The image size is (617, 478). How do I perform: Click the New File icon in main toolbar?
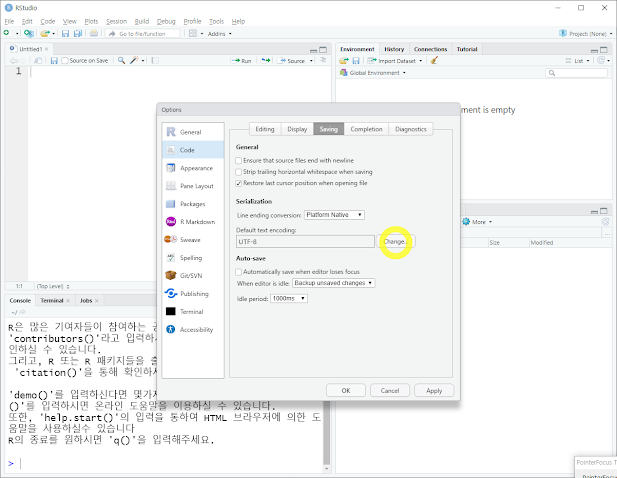pyautogui.click(x=7, y=33)
